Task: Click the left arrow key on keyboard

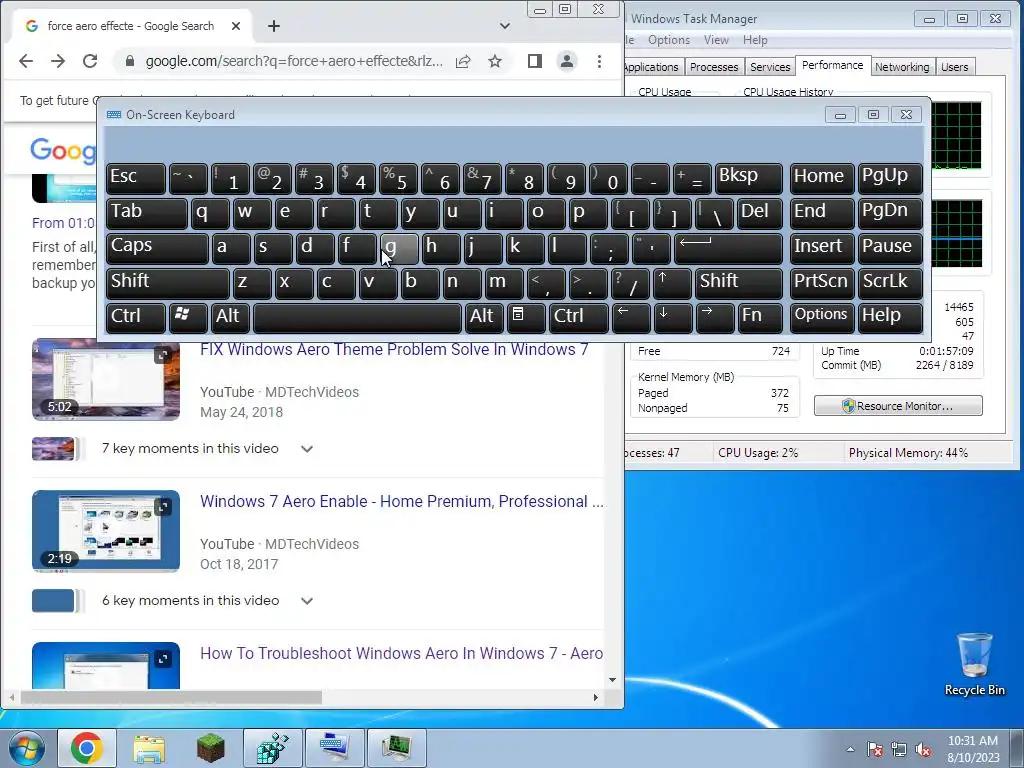Action: coord(631,317)
